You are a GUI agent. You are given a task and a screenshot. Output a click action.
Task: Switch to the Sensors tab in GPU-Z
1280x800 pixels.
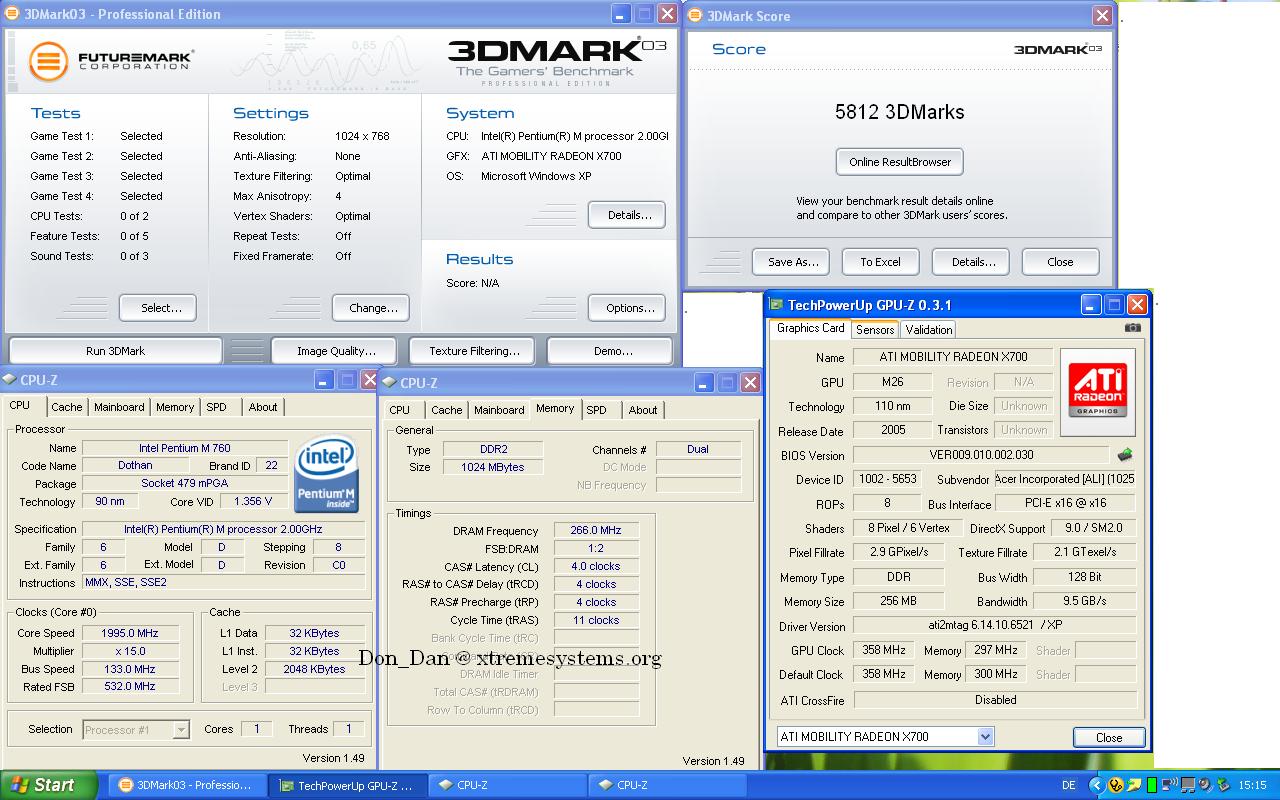[x=875, y=329]
